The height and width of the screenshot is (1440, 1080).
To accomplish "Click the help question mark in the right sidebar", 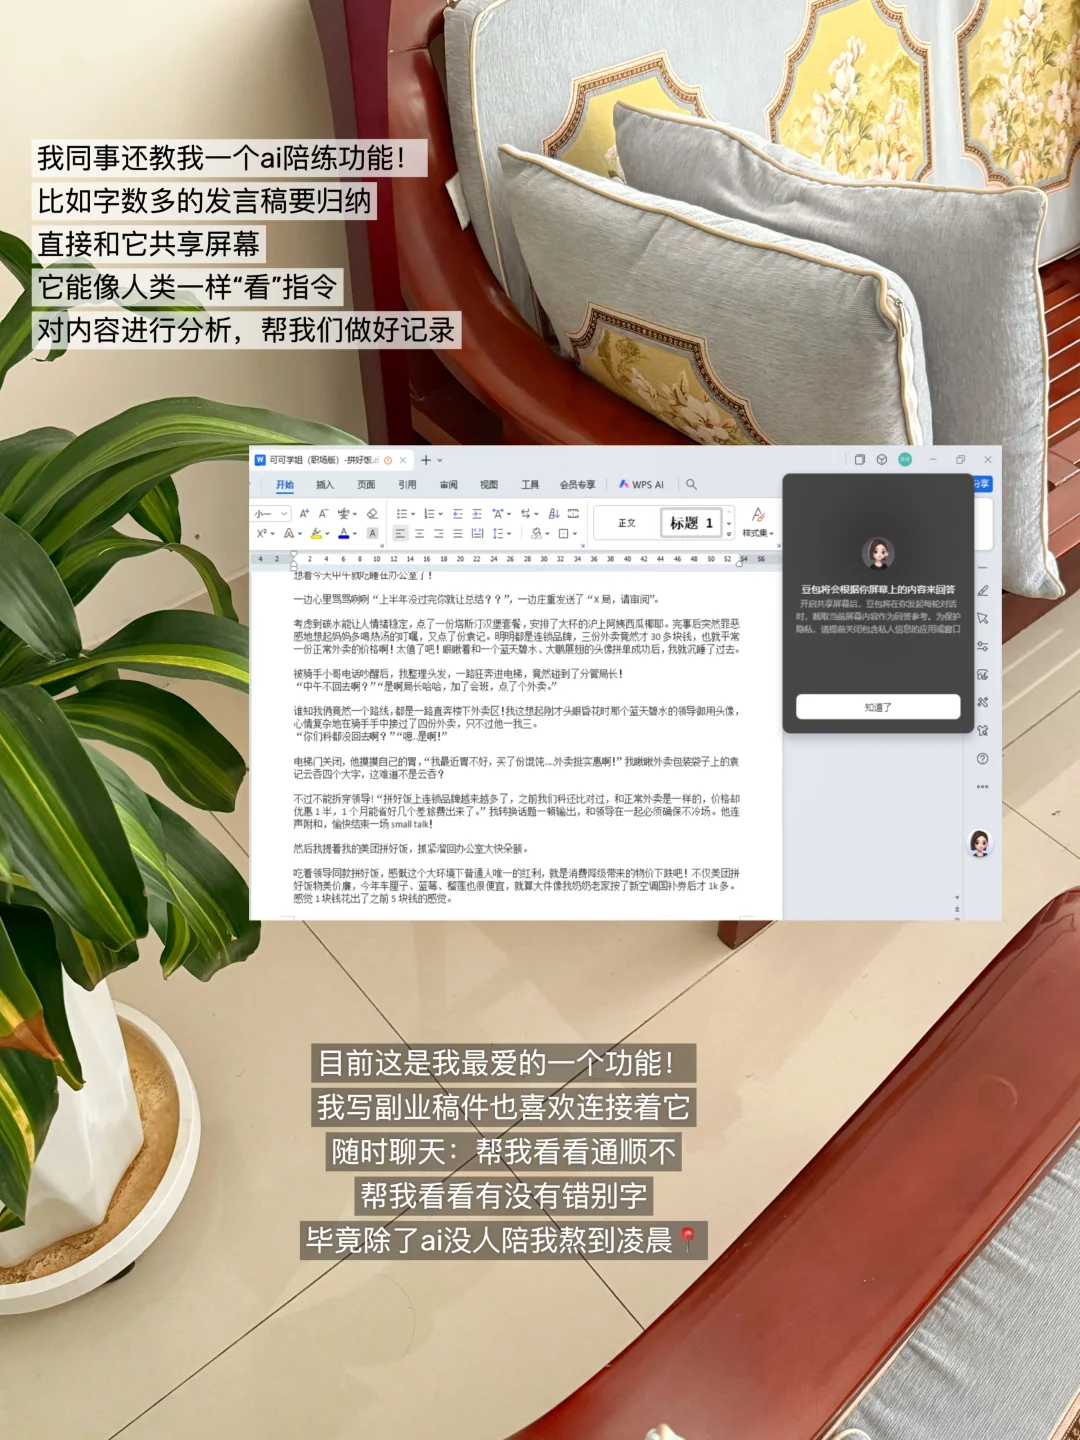I will pyautogui.click(x=983, y=759).
